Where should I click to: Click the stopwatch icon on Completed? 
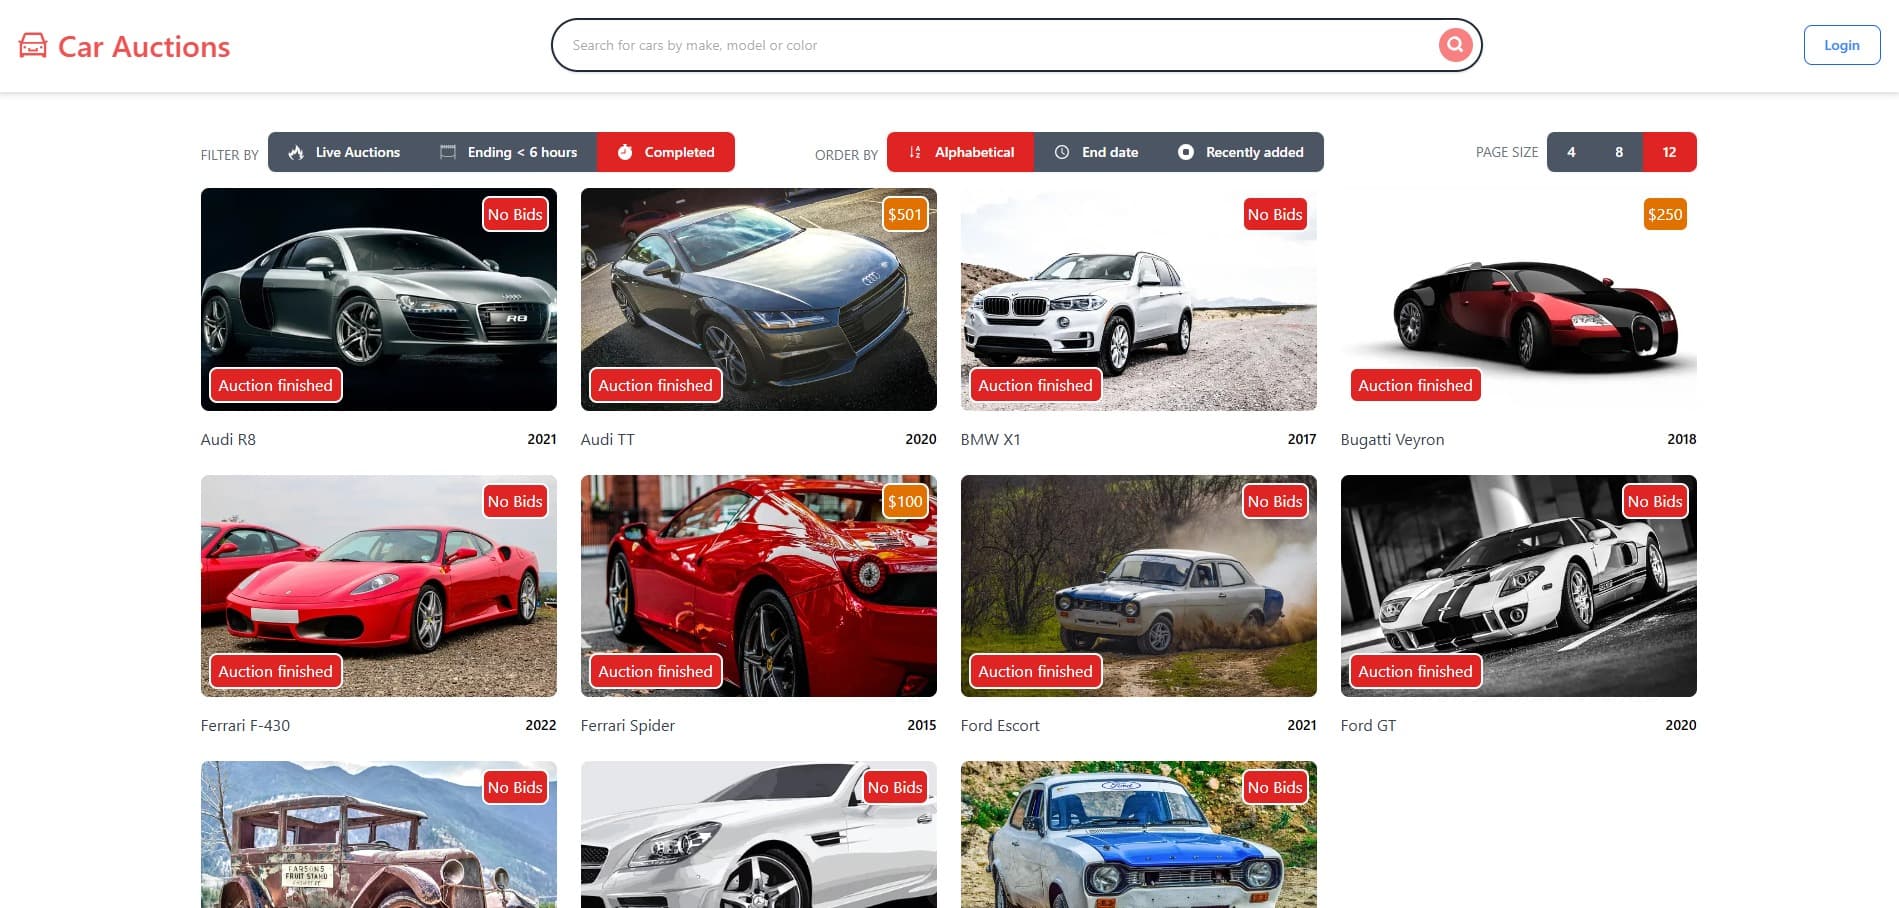pos(625,152)
